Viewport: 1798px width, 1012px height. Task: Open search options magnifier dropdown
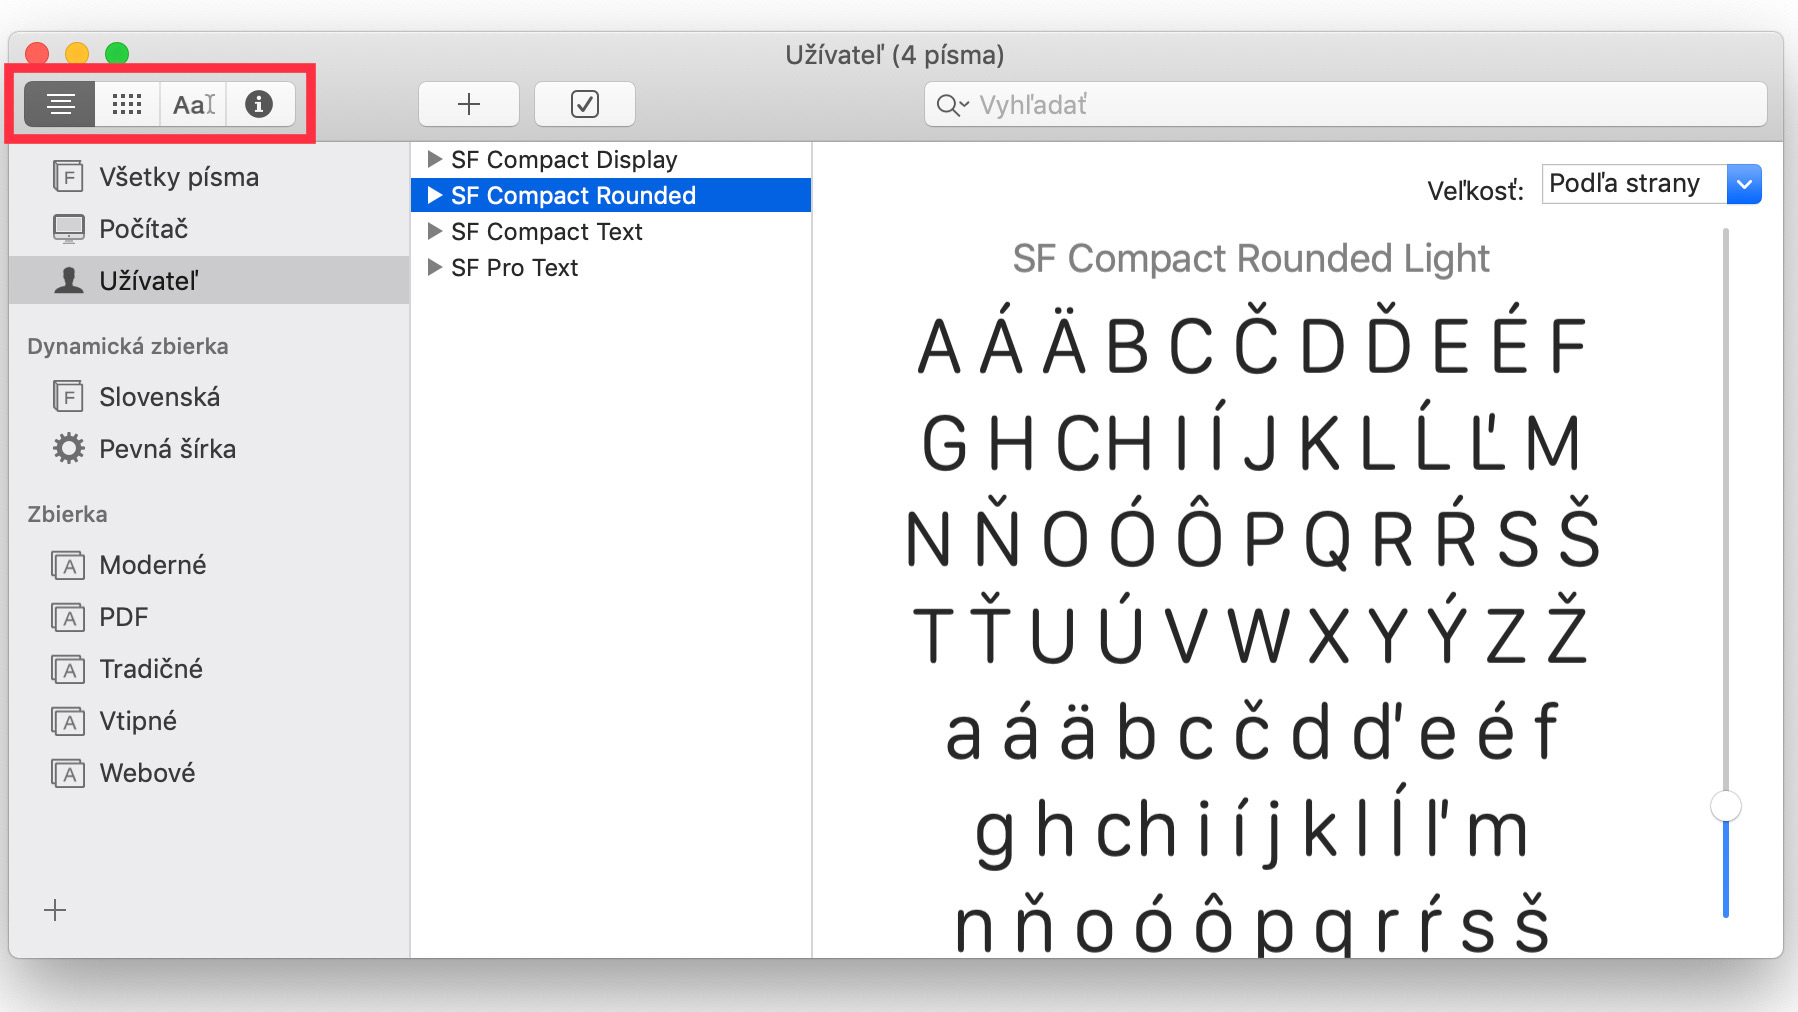pyautogui.click(x=952, y=105)
